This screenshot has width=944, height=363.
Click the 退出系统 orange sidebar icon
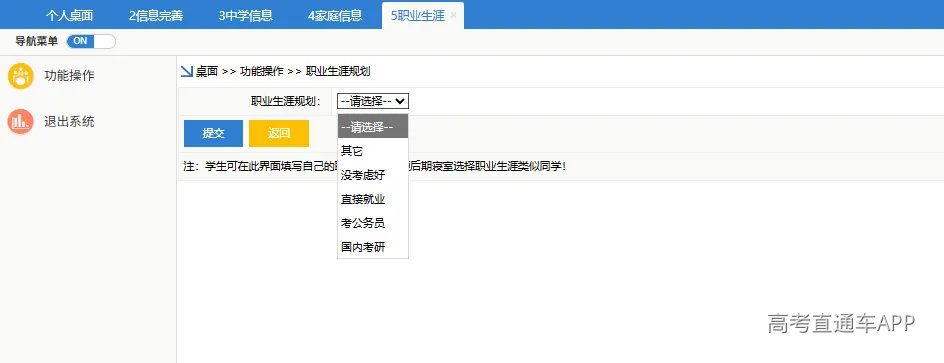coord(21,122)
